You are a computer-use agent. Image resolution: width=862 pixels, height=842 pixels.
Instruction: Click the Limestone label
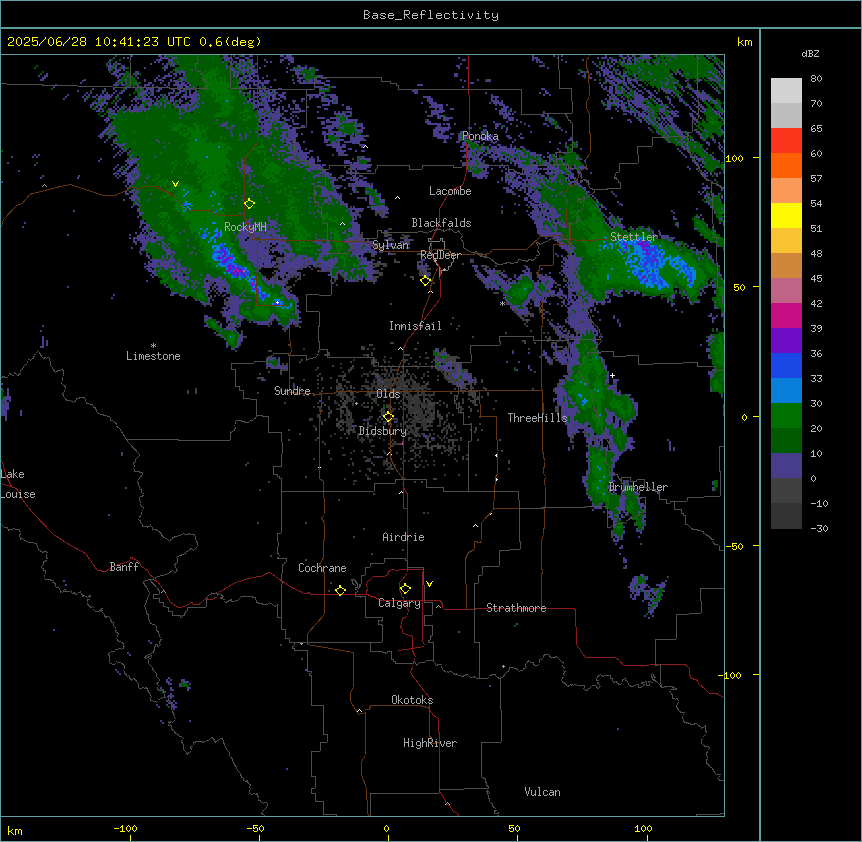[153, 356]
